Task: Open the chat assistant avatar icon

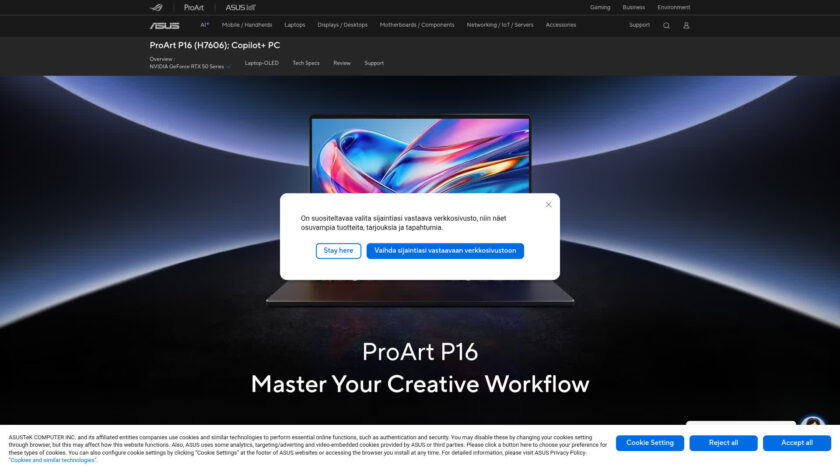Action: coord(813,427)
